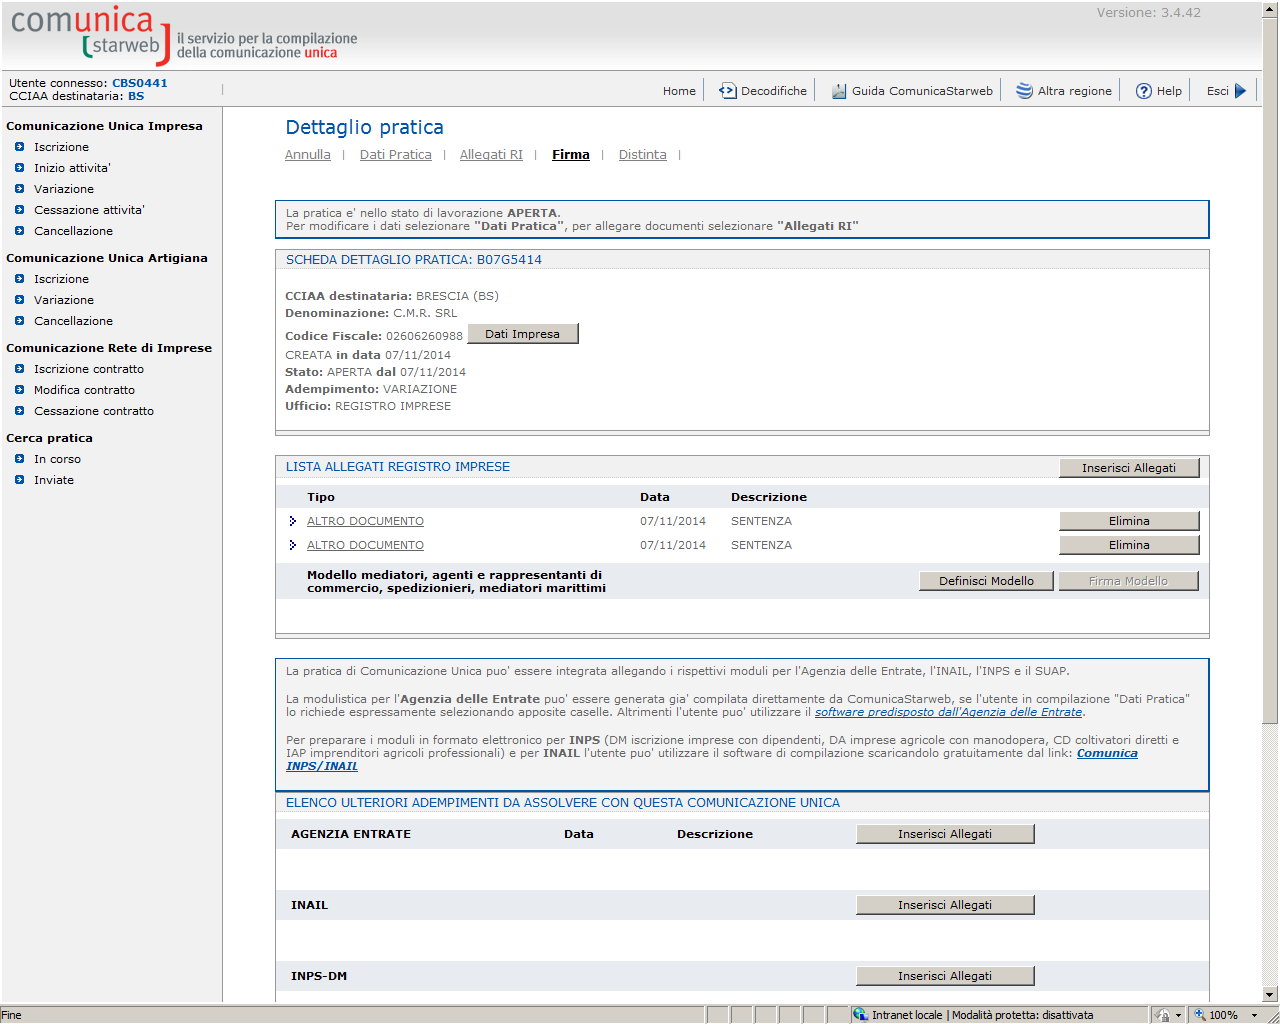This screenshot has height=1024, width=1280.
Task: Open Guida ComunicaStarweb from the top navigation
Action: (922, 91)
